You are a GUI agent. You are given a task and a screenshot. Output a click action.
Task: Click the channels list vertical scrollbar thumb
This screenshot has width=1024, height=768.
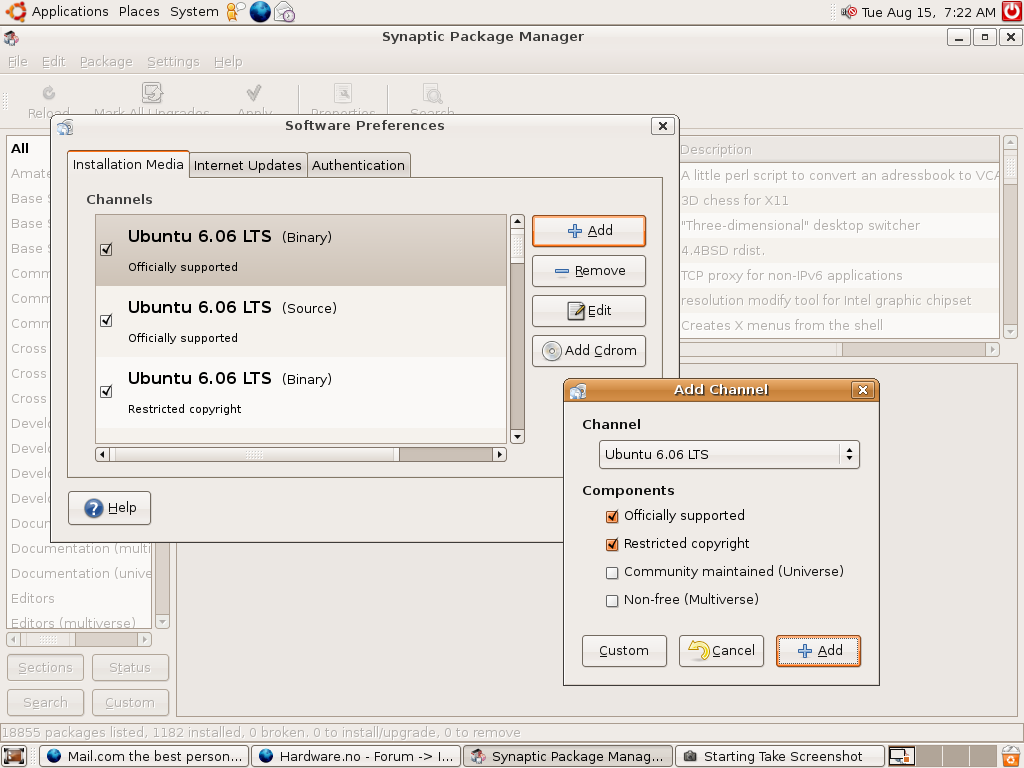[x=517, y=246]
